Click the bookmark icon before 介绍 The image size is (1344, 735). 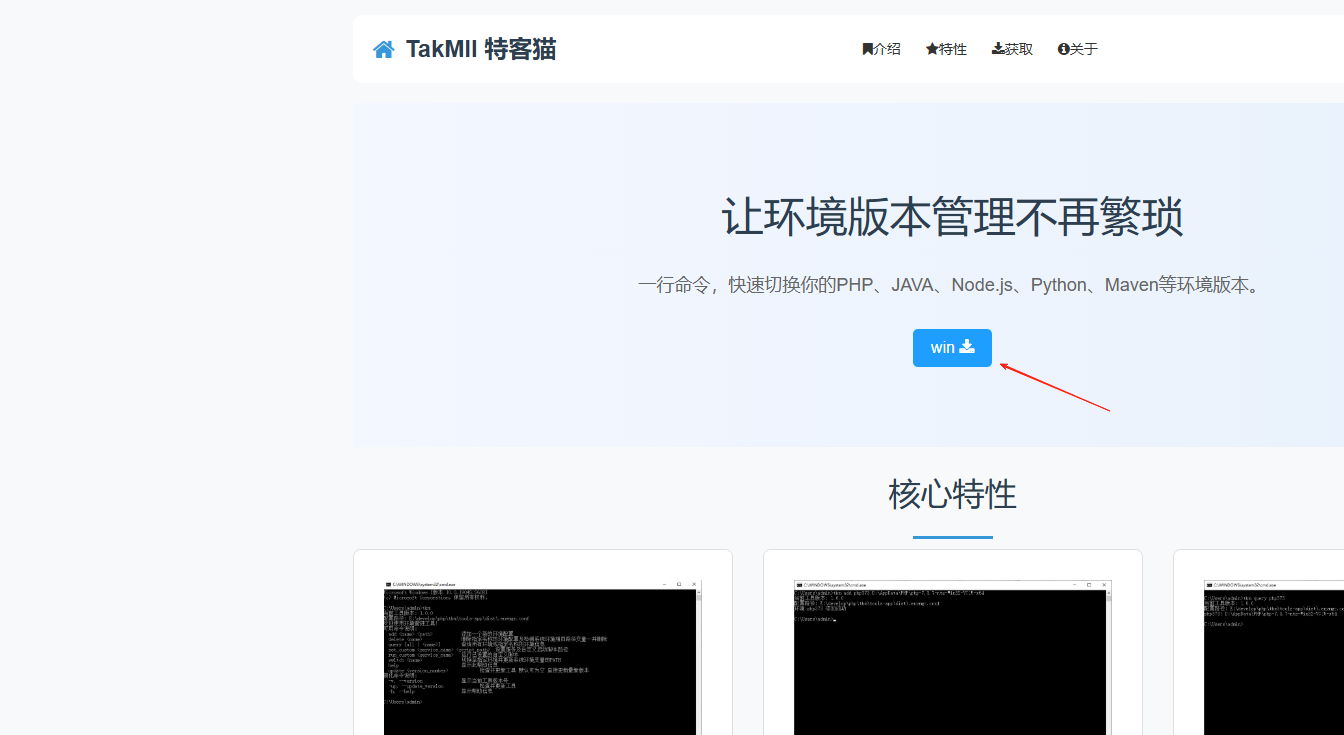(x=867, y=49)
